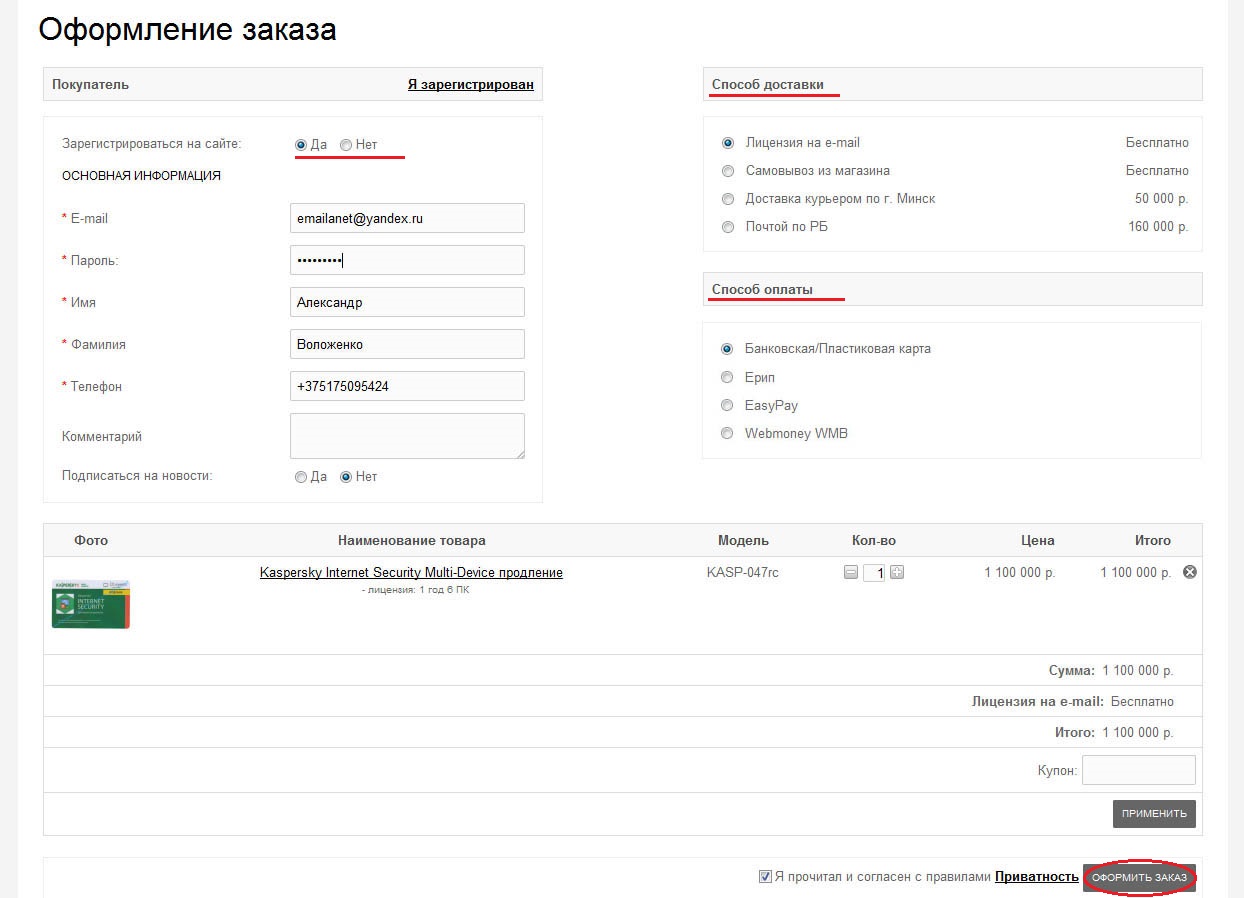This screenshot has width=1244, height=898.
Task: Click the "ПРИМЕНИТЬ" coupon button
Action: coord(1153,814)
